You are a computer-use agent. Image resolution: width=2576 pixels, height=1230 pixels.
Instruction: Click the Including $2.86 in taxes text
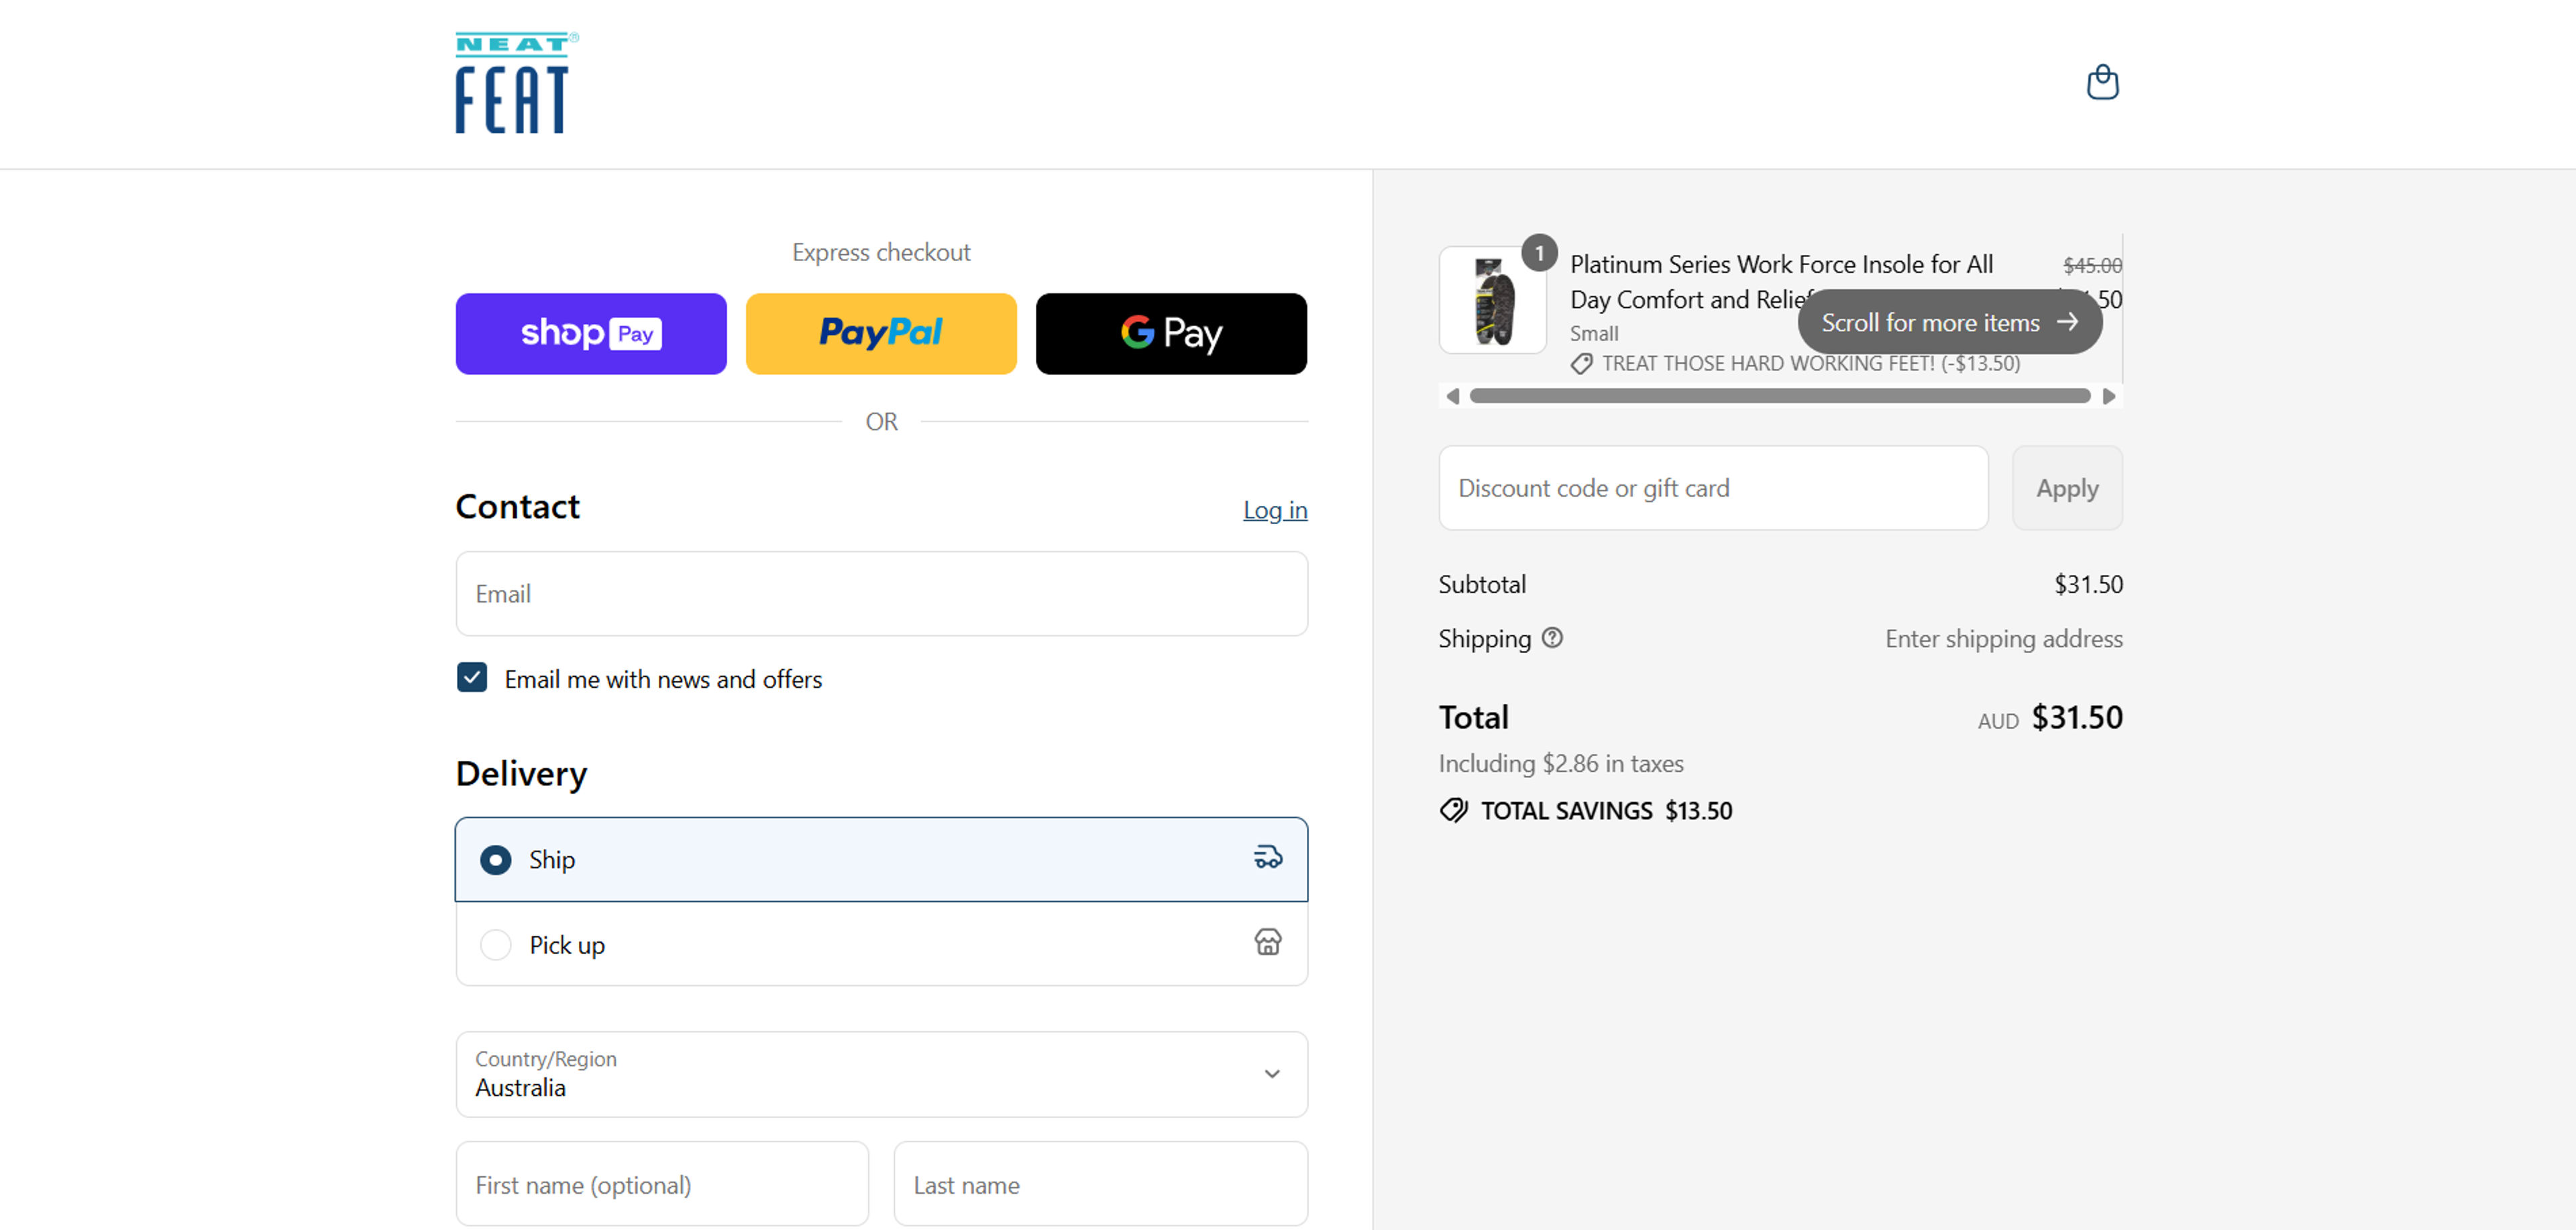click(1561, 764)
